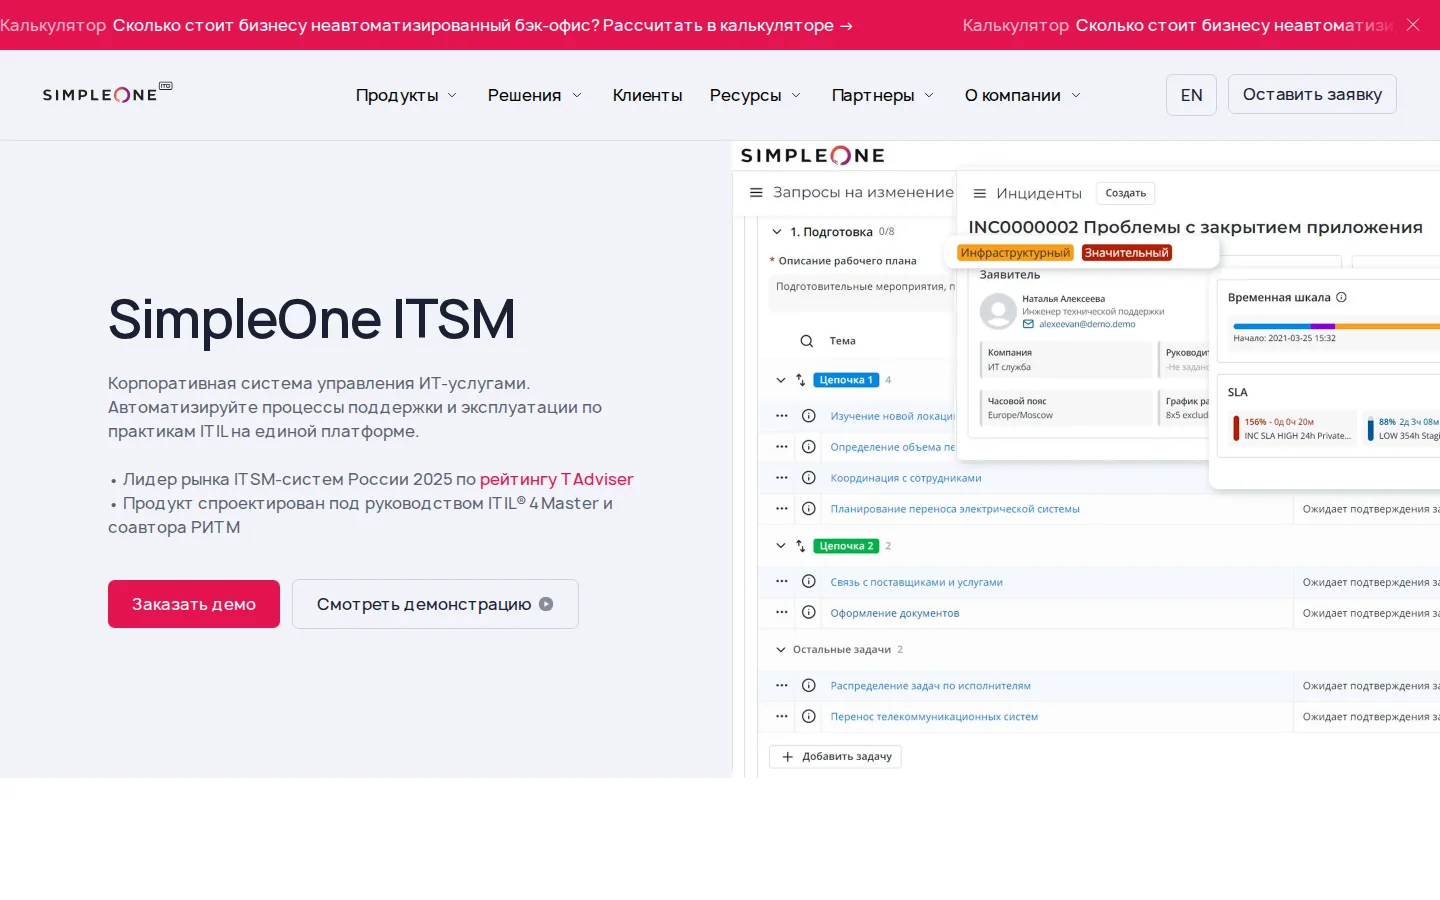This screenshot has height=900, width=1440.
Task: Click the Компания 'ИТ служба' field
Action: (1067, 360)
